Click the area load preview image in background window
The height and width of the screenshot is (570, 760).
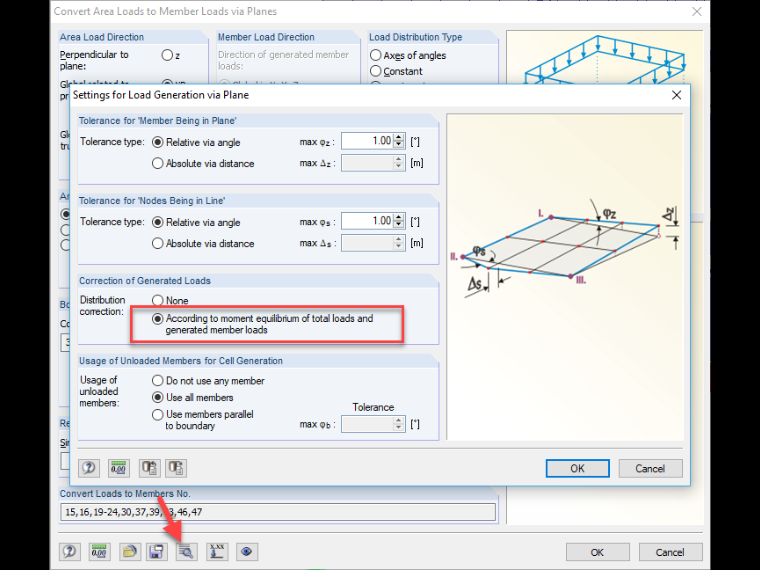click(x=605, y=57)
